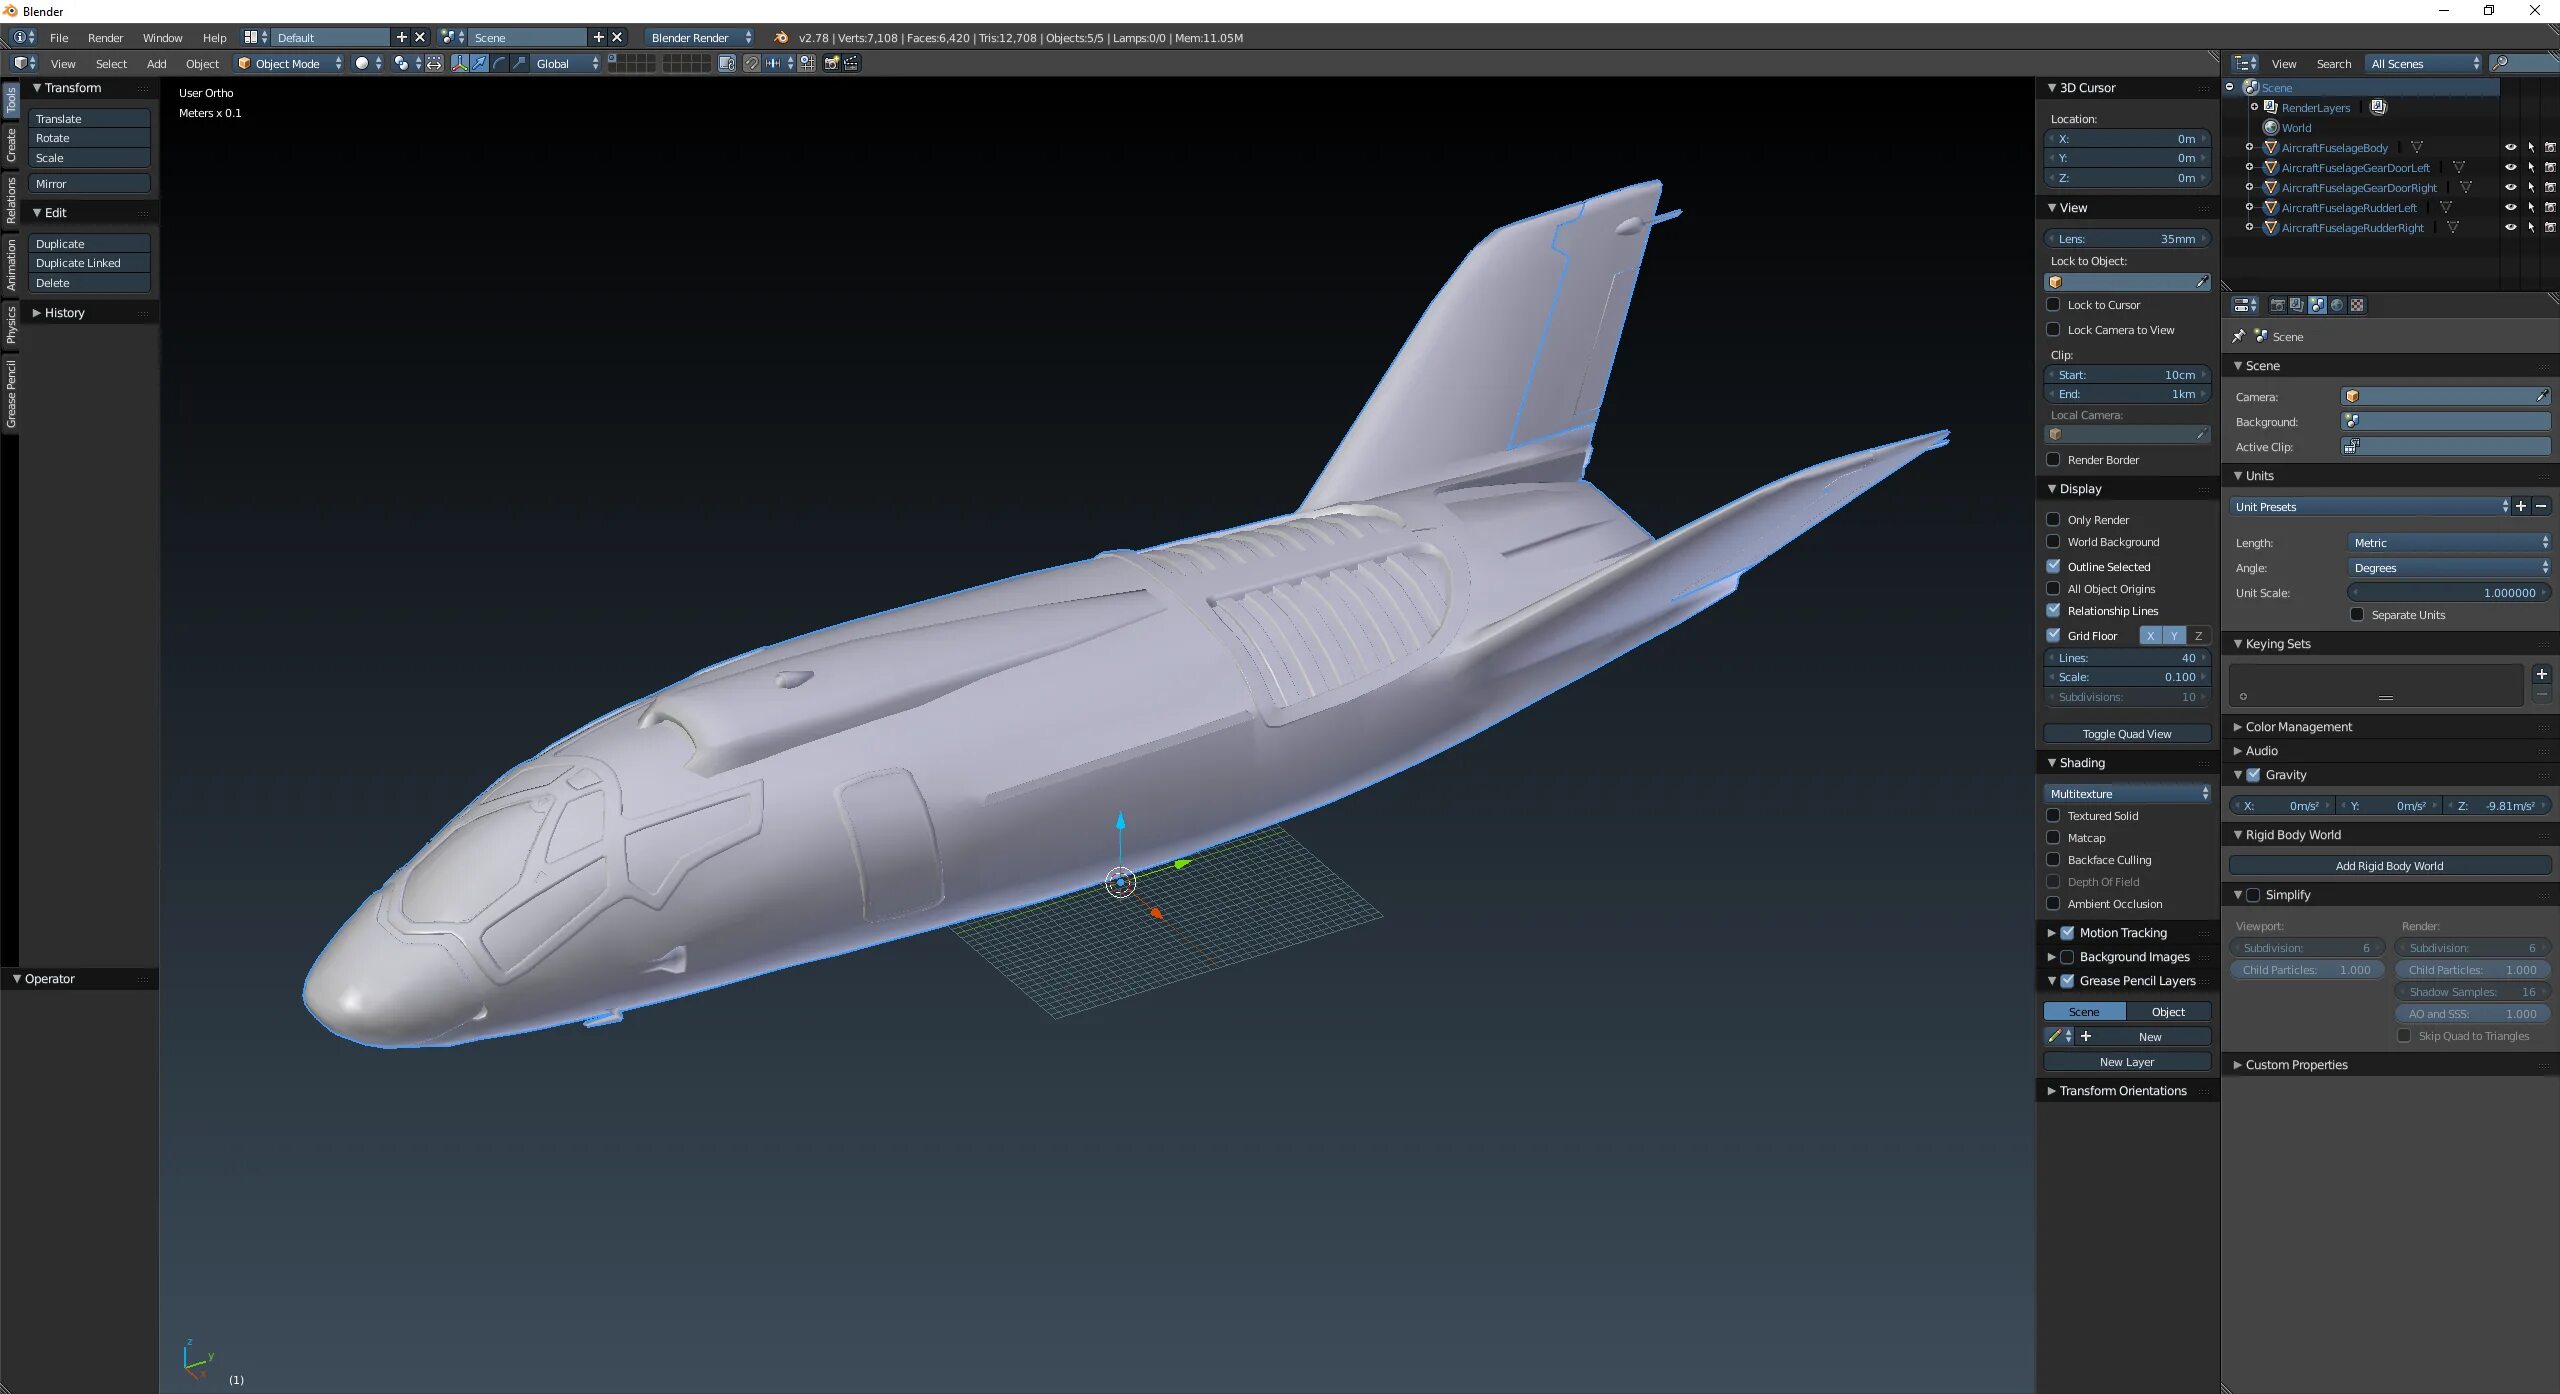
Task: Toggle the 3D manipulator widget icon
Action: [x=459, y=63]
